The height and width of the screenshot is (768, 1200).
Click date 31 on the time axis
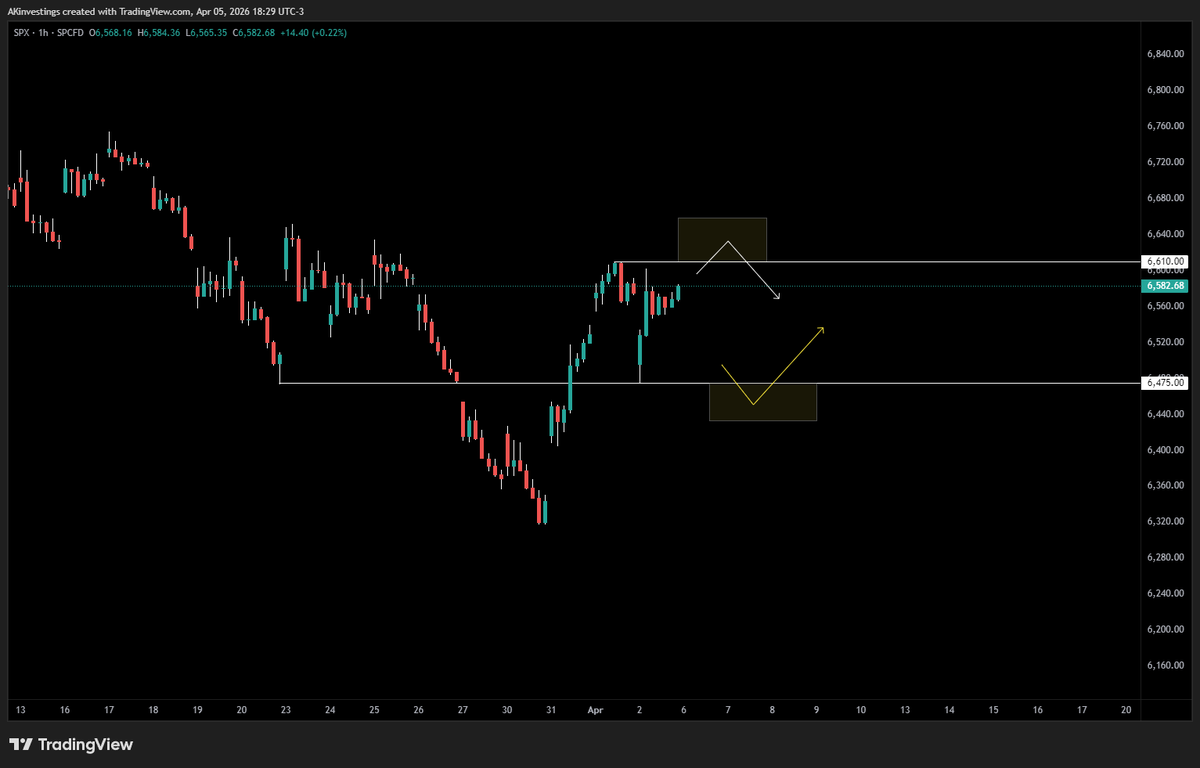551,710
